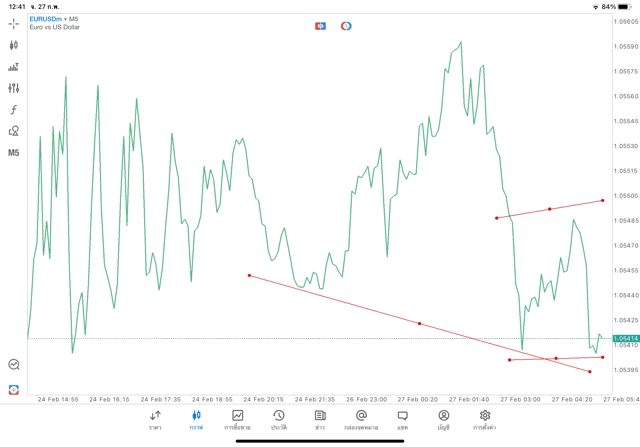Open the M5 timeframe selector

(x=13, y=153)
